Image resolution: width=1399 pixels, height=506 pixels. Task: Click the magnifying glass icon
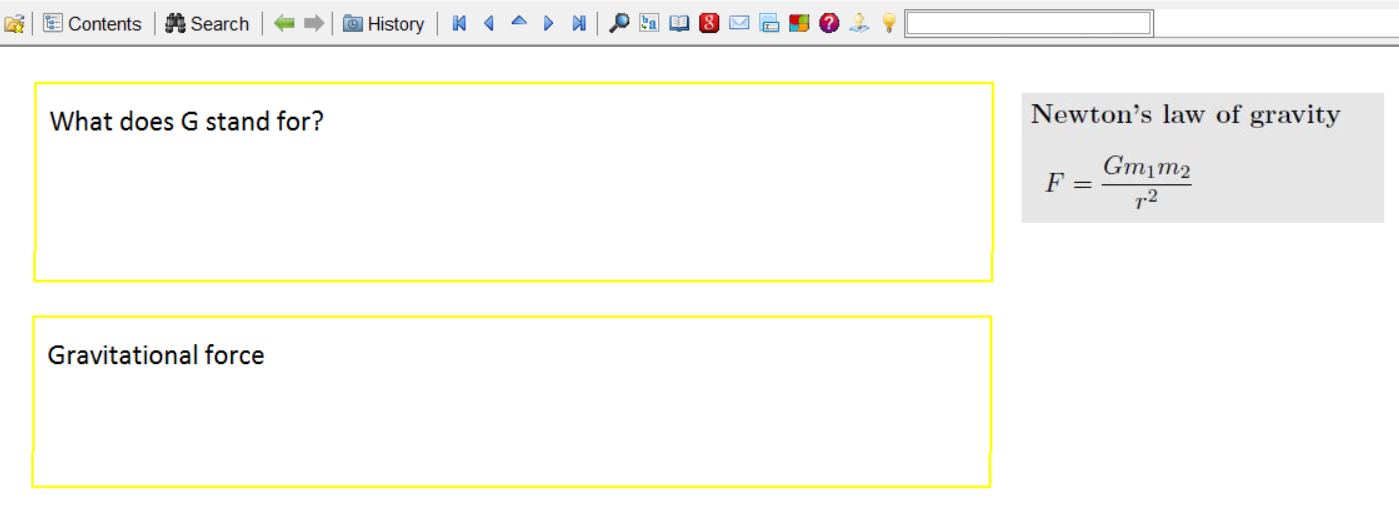coord(619,23)
